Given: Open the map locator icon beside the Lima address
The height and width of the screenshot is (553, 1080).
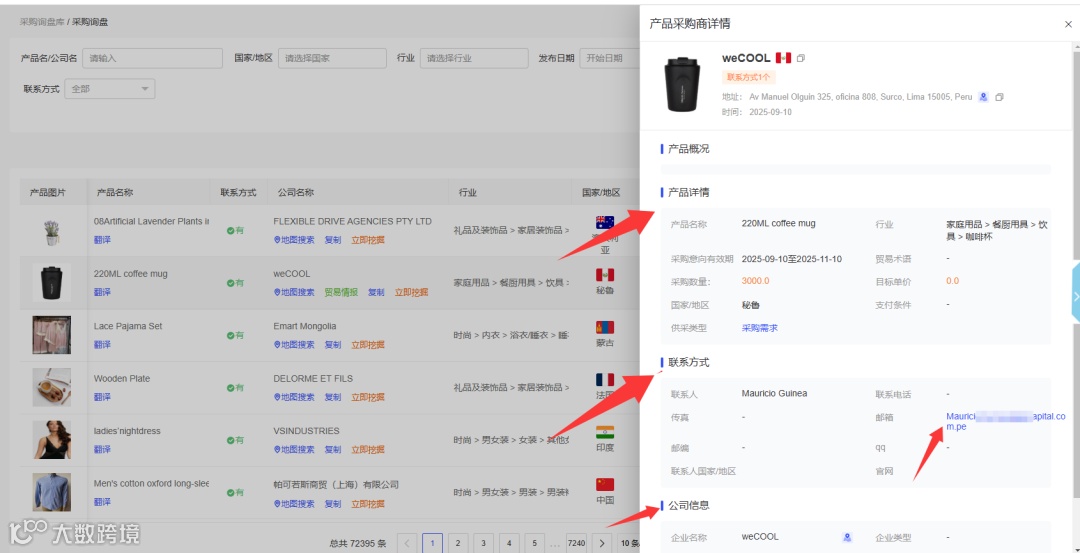Looking at the screenshot, I should [x=984, y=97].
